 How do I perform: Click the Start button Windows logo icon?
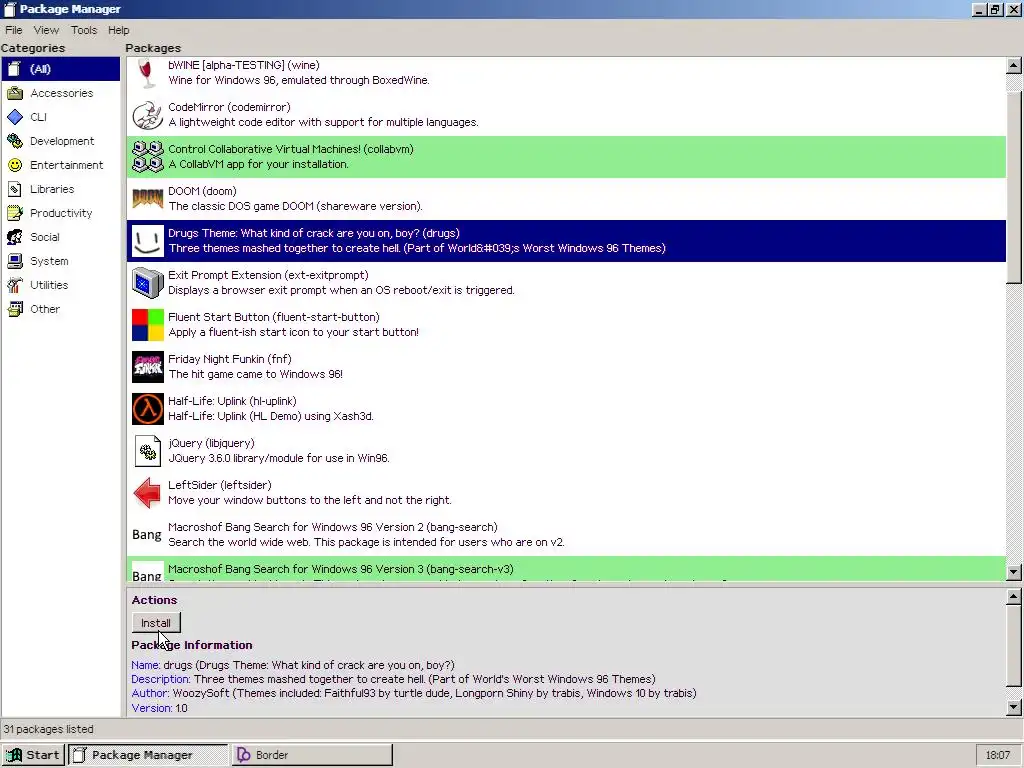tap(14, 755)
